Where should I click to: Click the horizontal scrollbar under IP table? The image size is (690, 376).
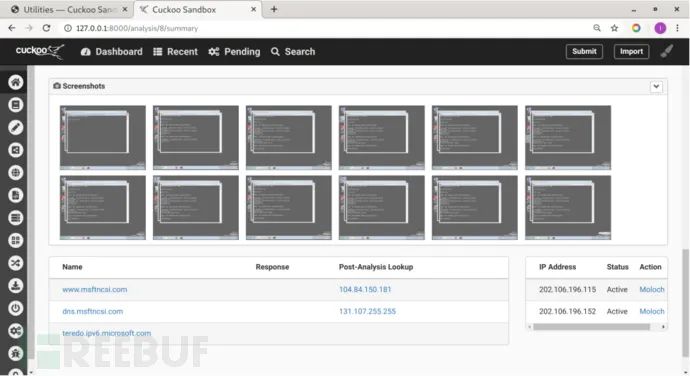click(x=591, y=327)
